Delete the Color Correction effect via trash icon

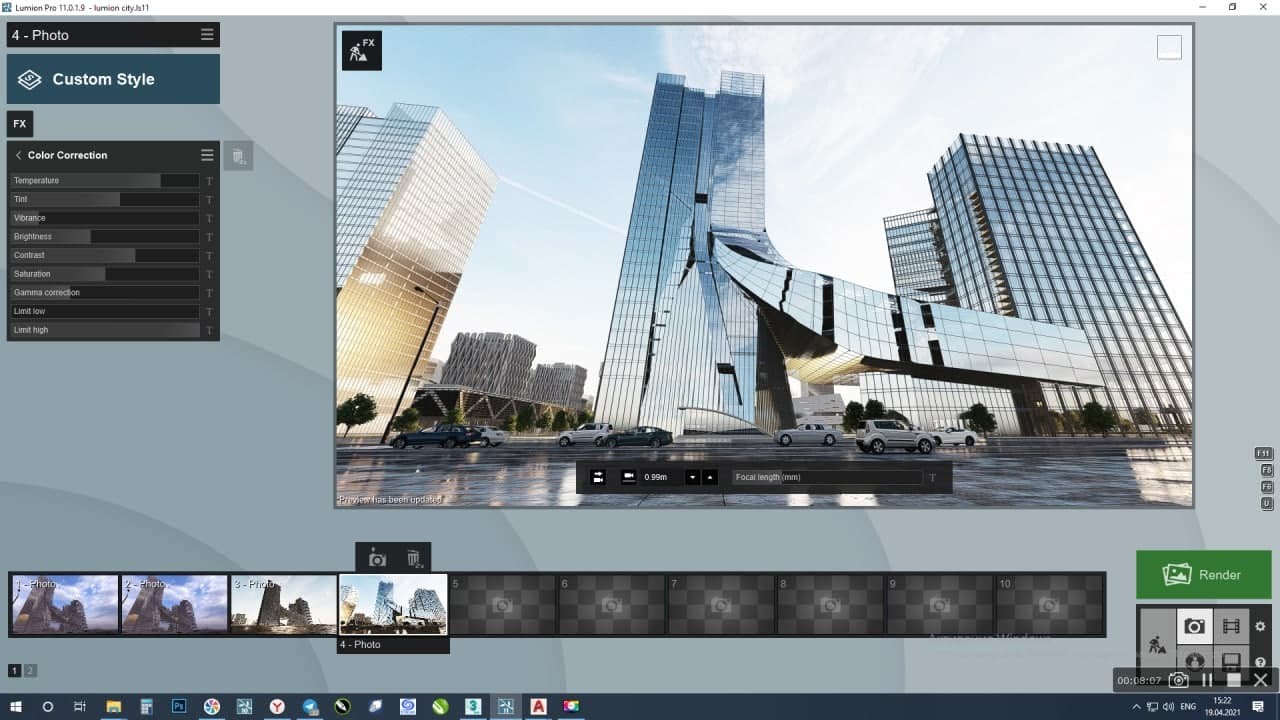[x=238, y=156]
